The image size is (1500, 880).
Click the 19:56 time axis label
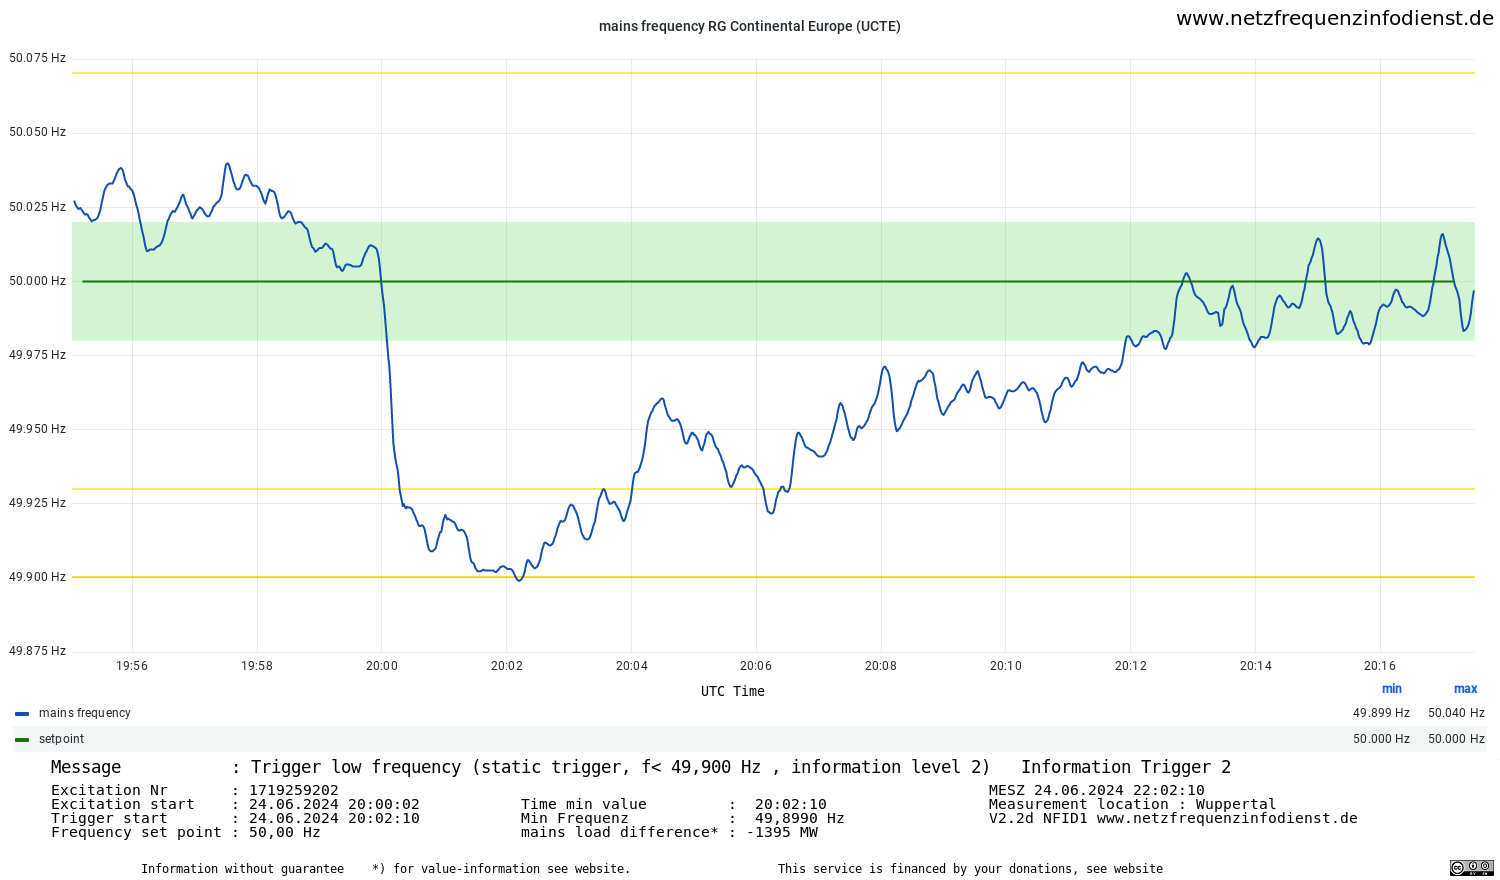132,666
